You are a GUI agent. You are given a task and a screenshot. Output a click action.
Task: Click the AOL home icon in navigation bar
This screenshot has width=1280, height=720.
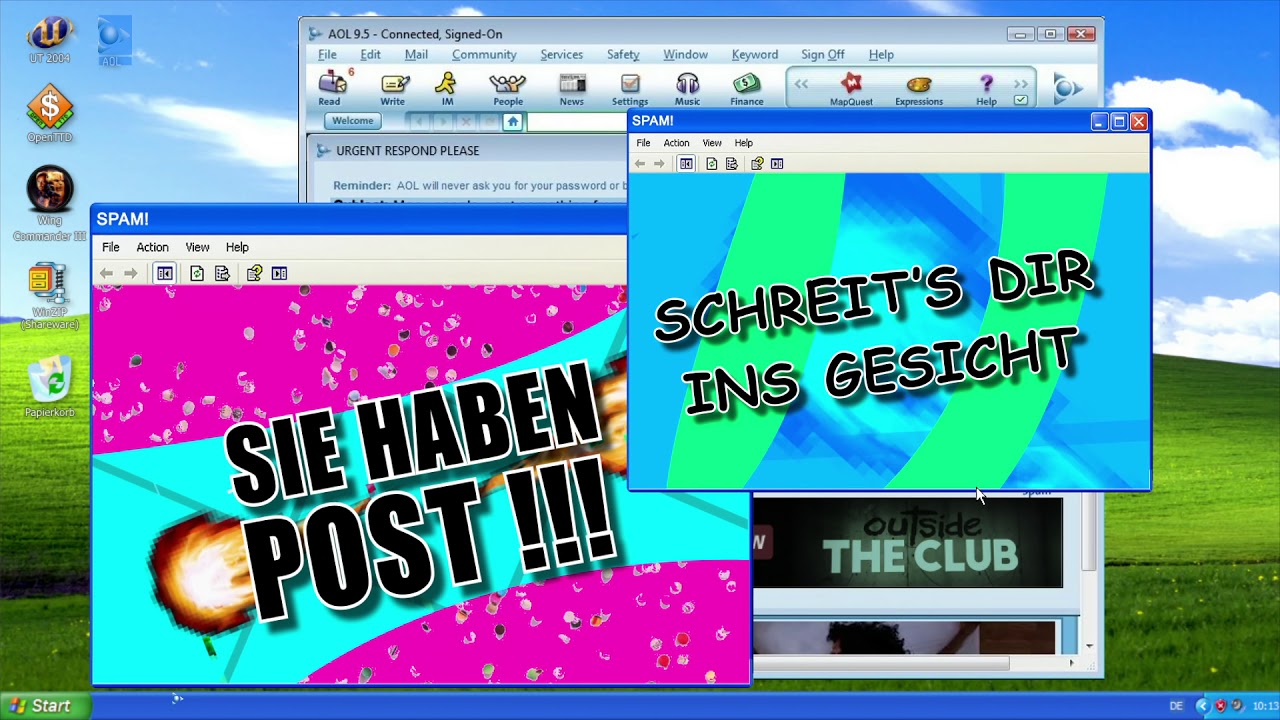(x=513, y=122)
